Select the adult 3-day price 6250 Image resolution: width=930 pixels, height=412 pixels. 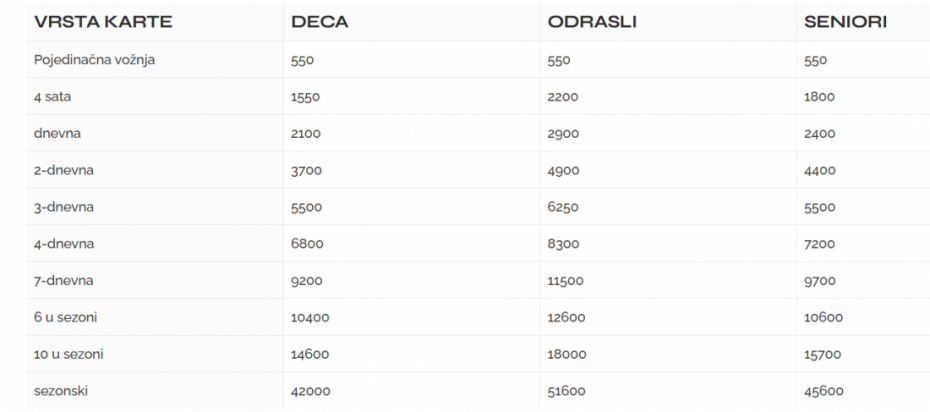pyautogui.click(x=563, y=208)
